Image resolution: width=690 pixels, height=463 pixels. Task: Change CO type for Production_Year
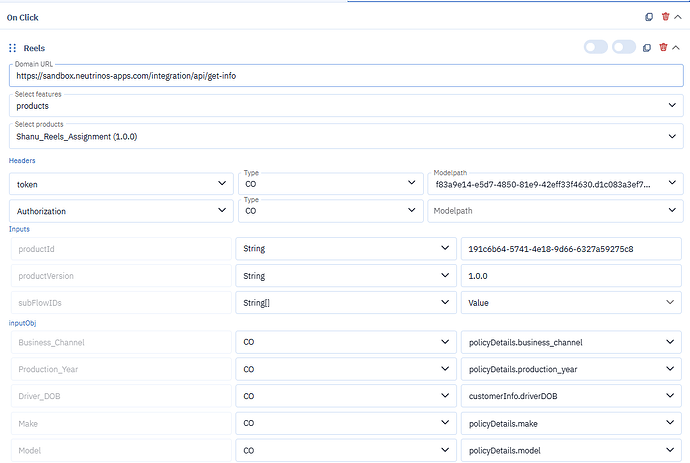point(346,369)
